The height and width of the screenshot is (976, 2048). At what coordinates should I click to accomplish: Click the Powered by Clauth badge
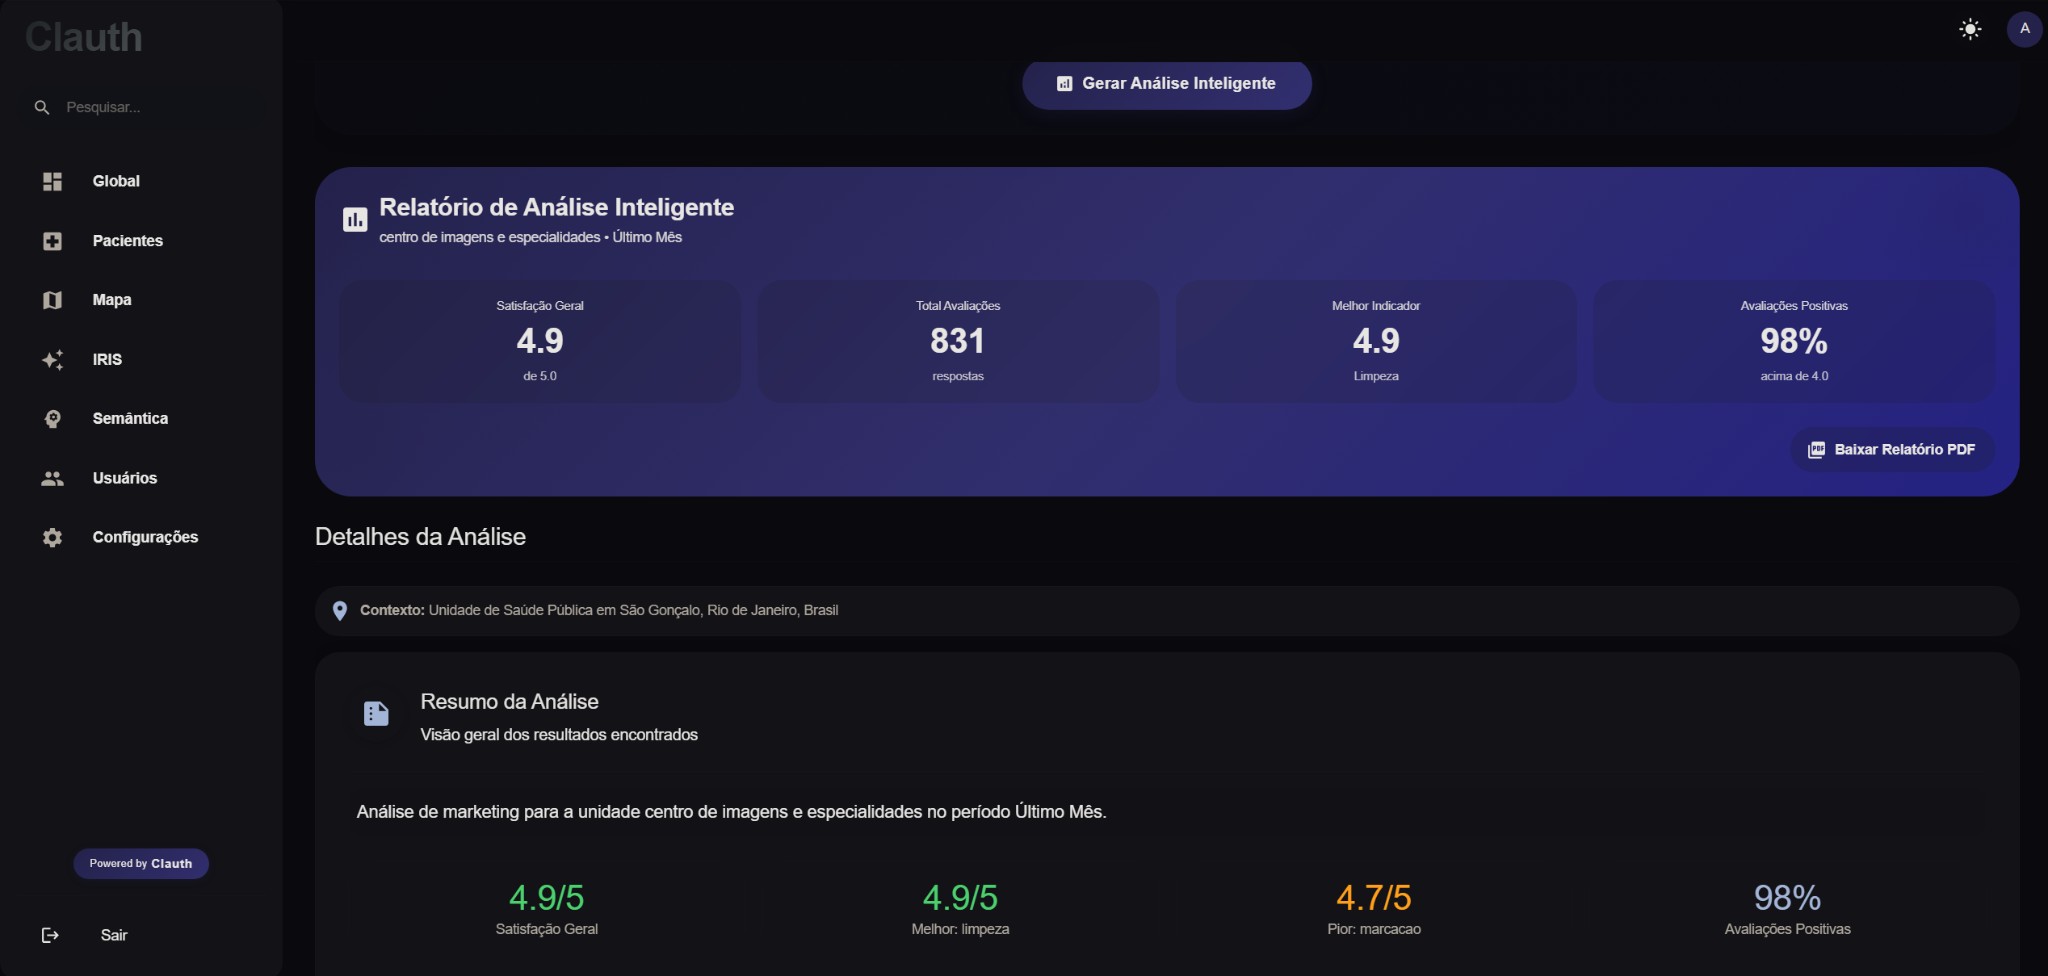coord(141,863)
